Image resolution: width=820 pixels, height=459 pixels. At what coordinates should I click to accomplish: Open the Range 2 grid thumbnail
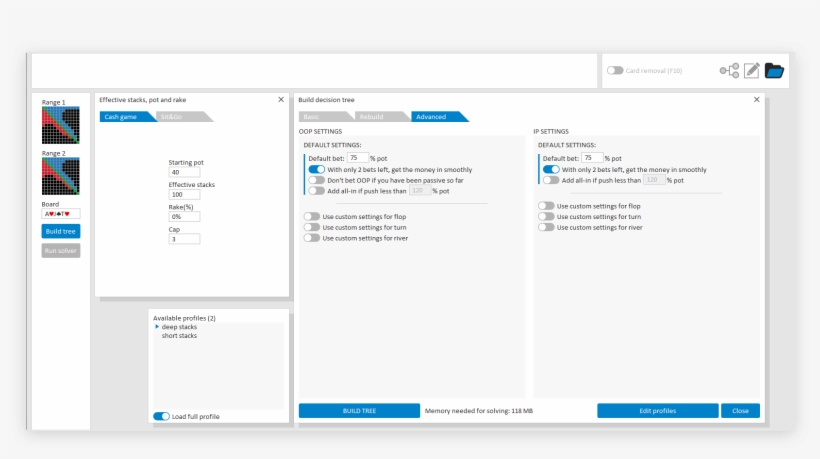tap(53, 176)
